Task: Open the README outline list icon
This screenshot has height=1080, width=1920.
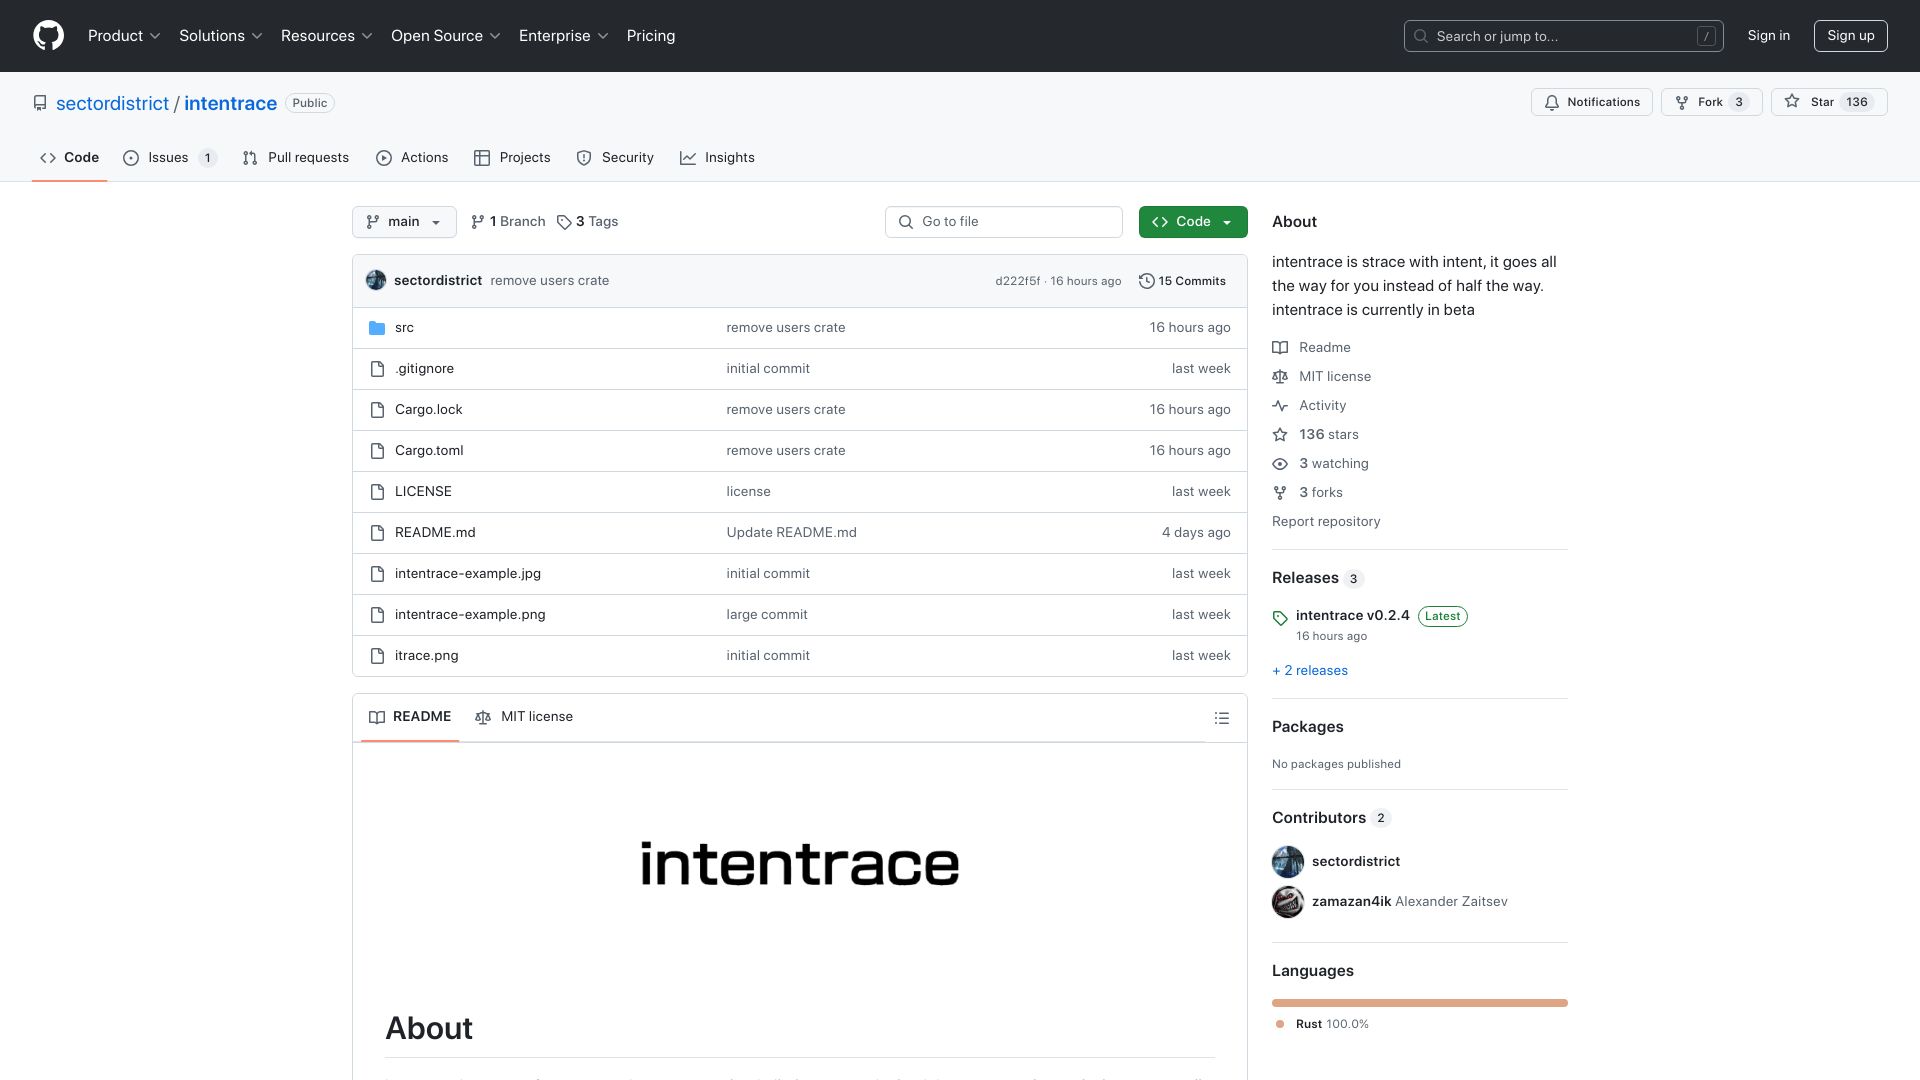Action: [1221, 718]
